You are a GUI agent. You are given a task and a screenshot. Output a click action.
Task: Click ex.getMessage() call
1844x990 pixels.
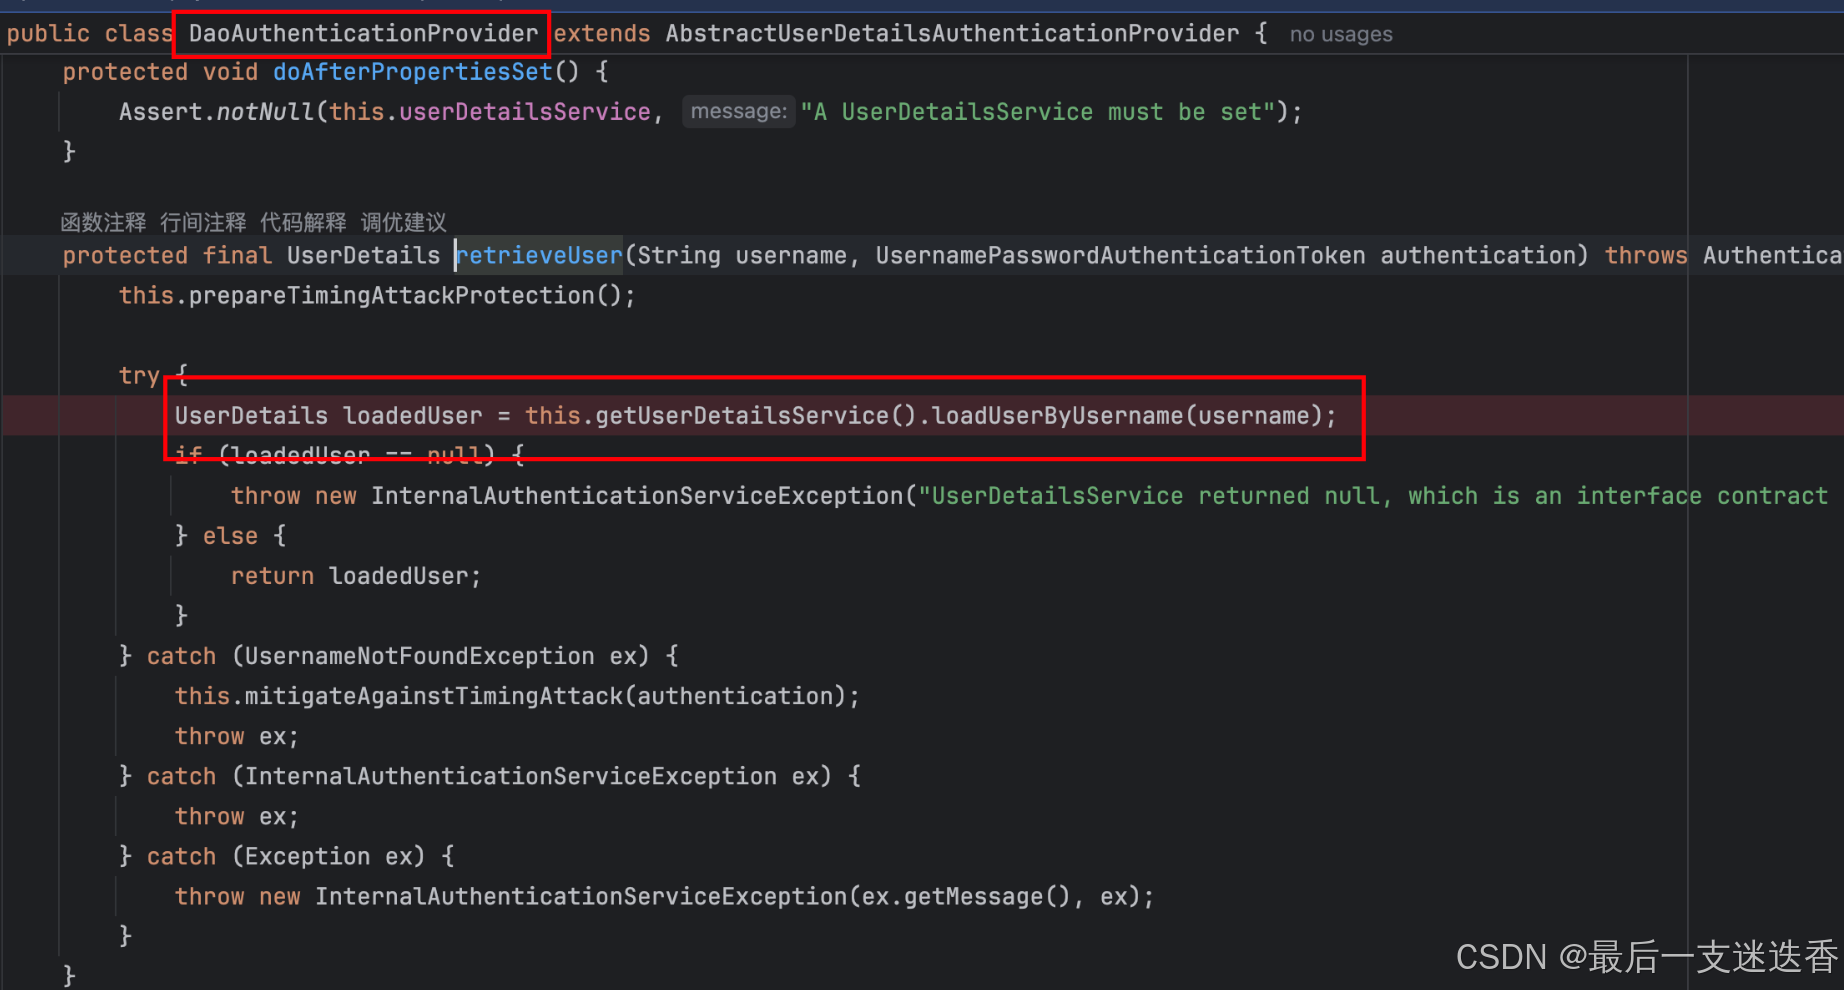tap(966, 896)
